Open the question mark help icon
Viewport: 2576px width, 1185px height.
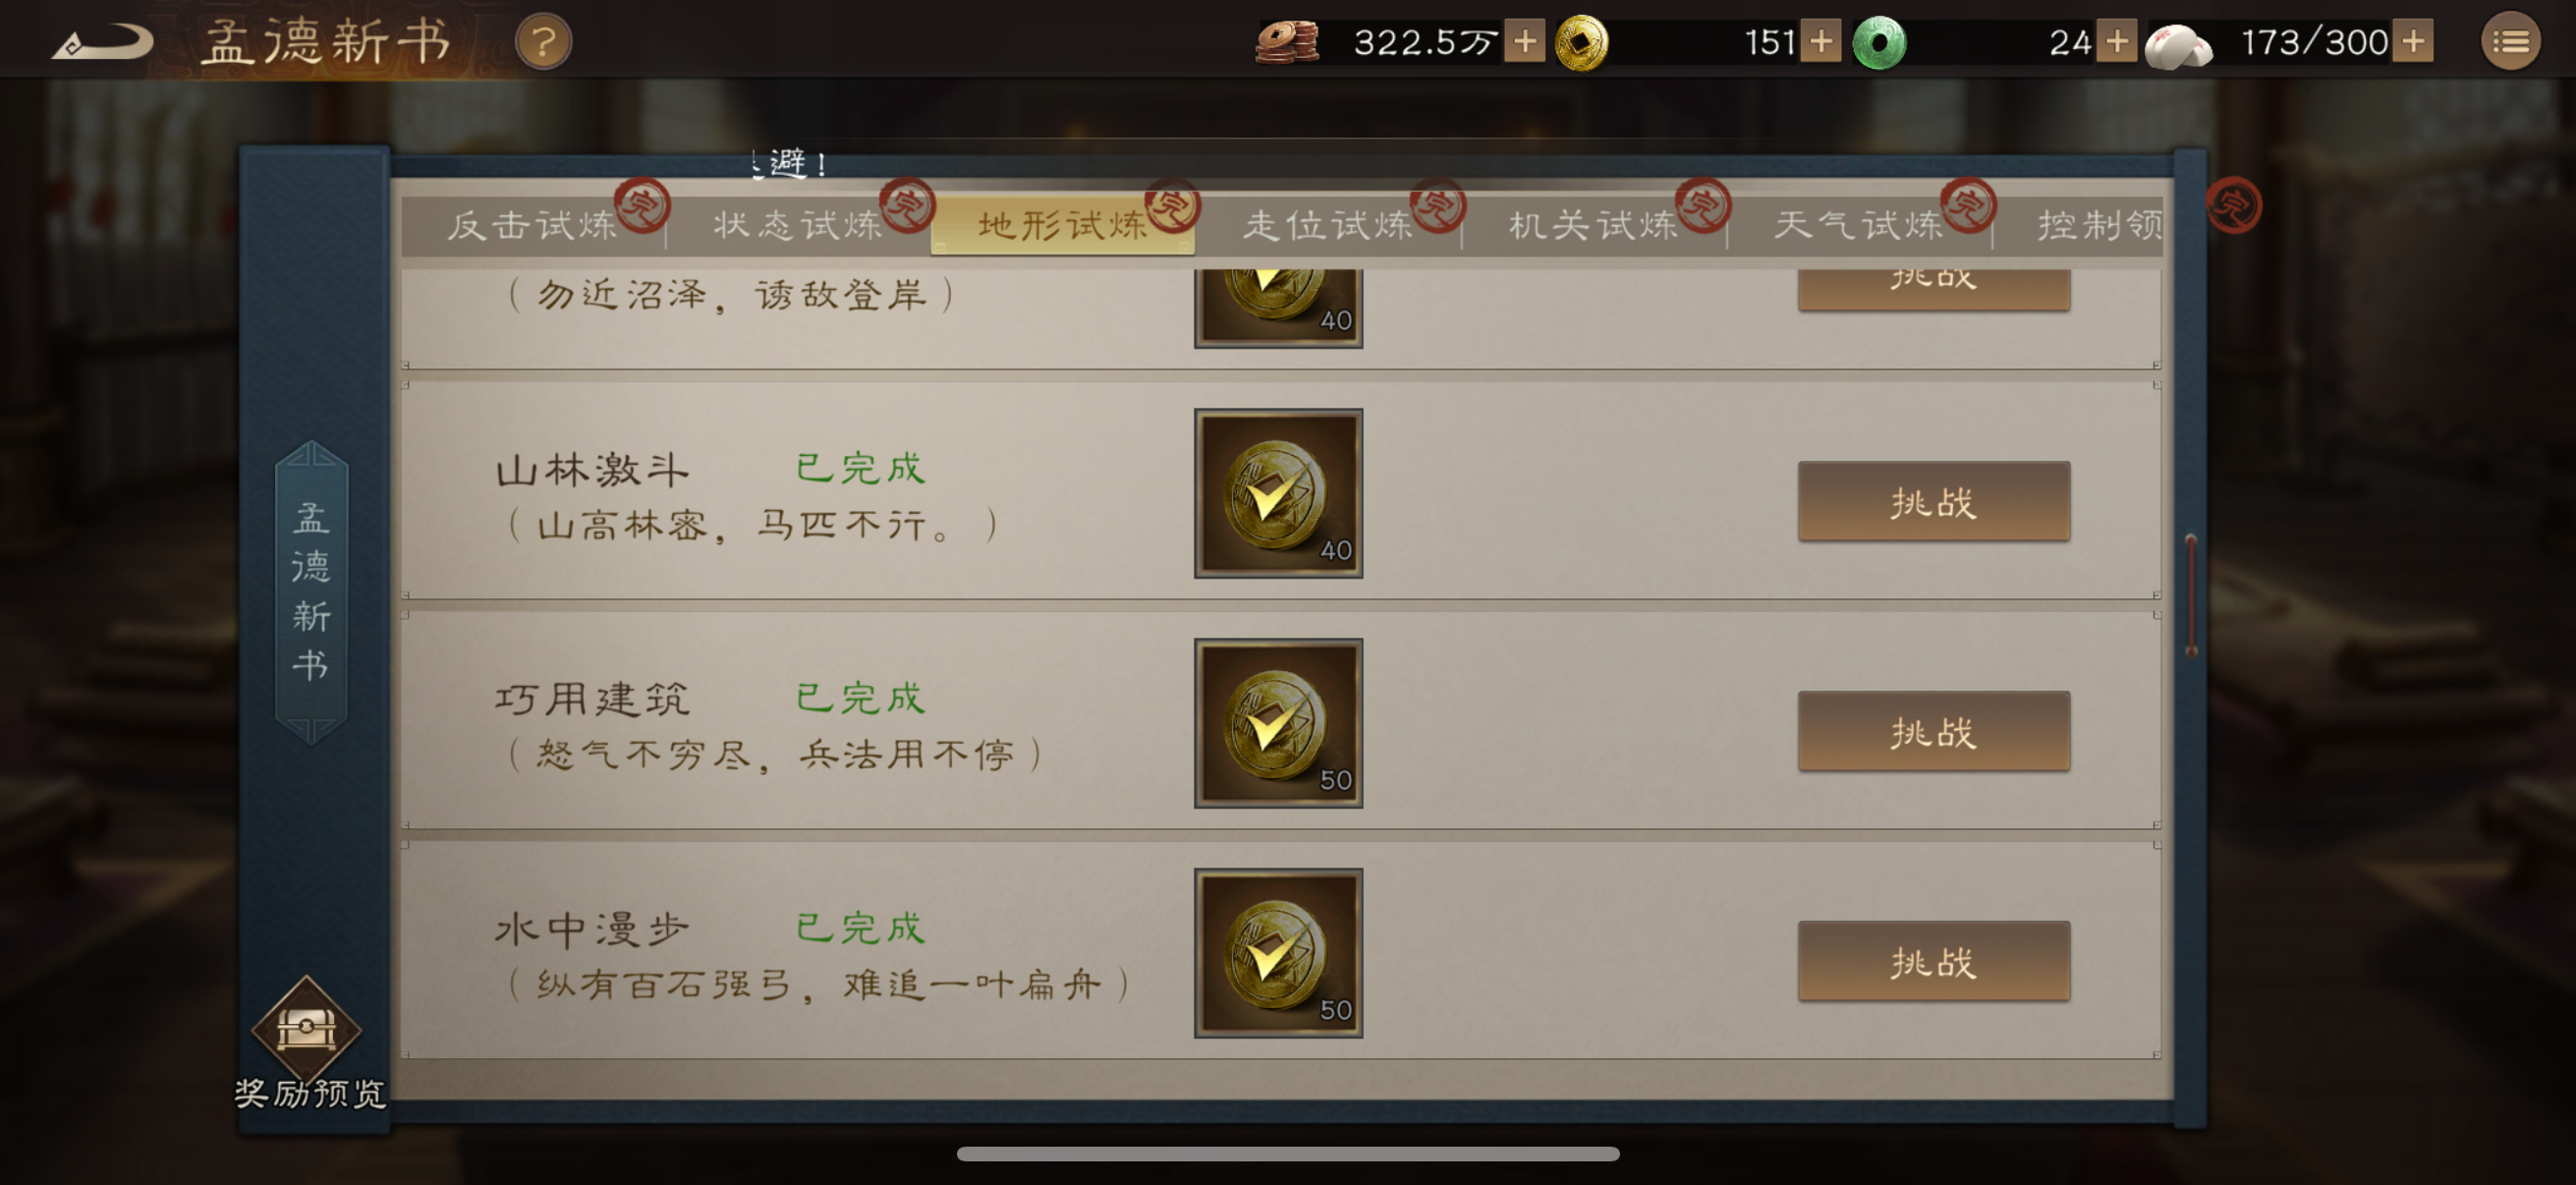[543, 42]
